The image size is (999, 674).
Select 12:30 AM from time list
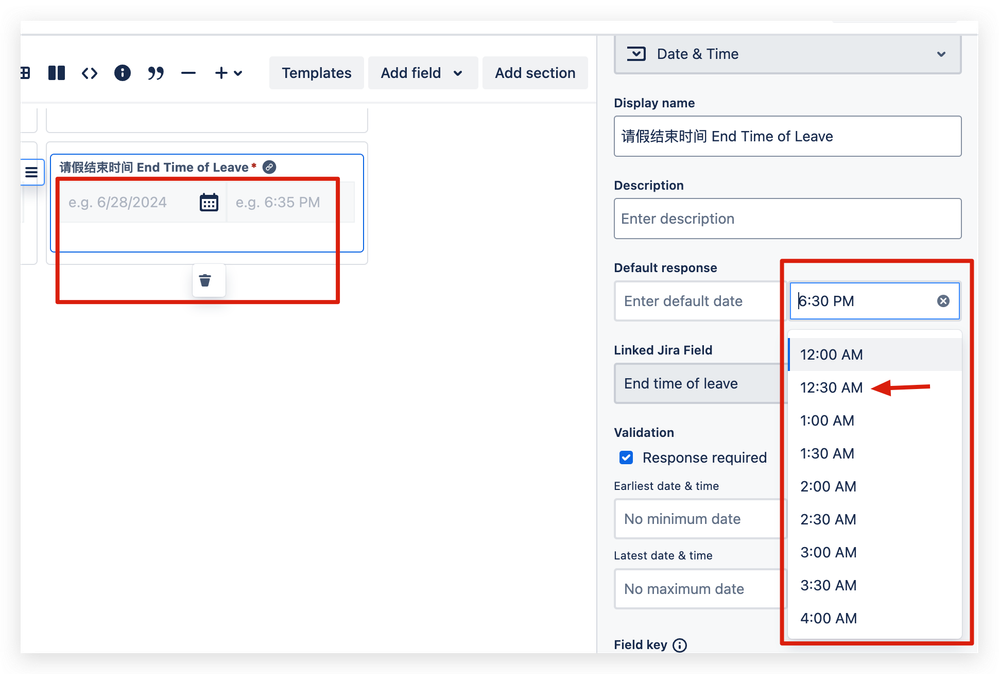click(x=875, y=388)
